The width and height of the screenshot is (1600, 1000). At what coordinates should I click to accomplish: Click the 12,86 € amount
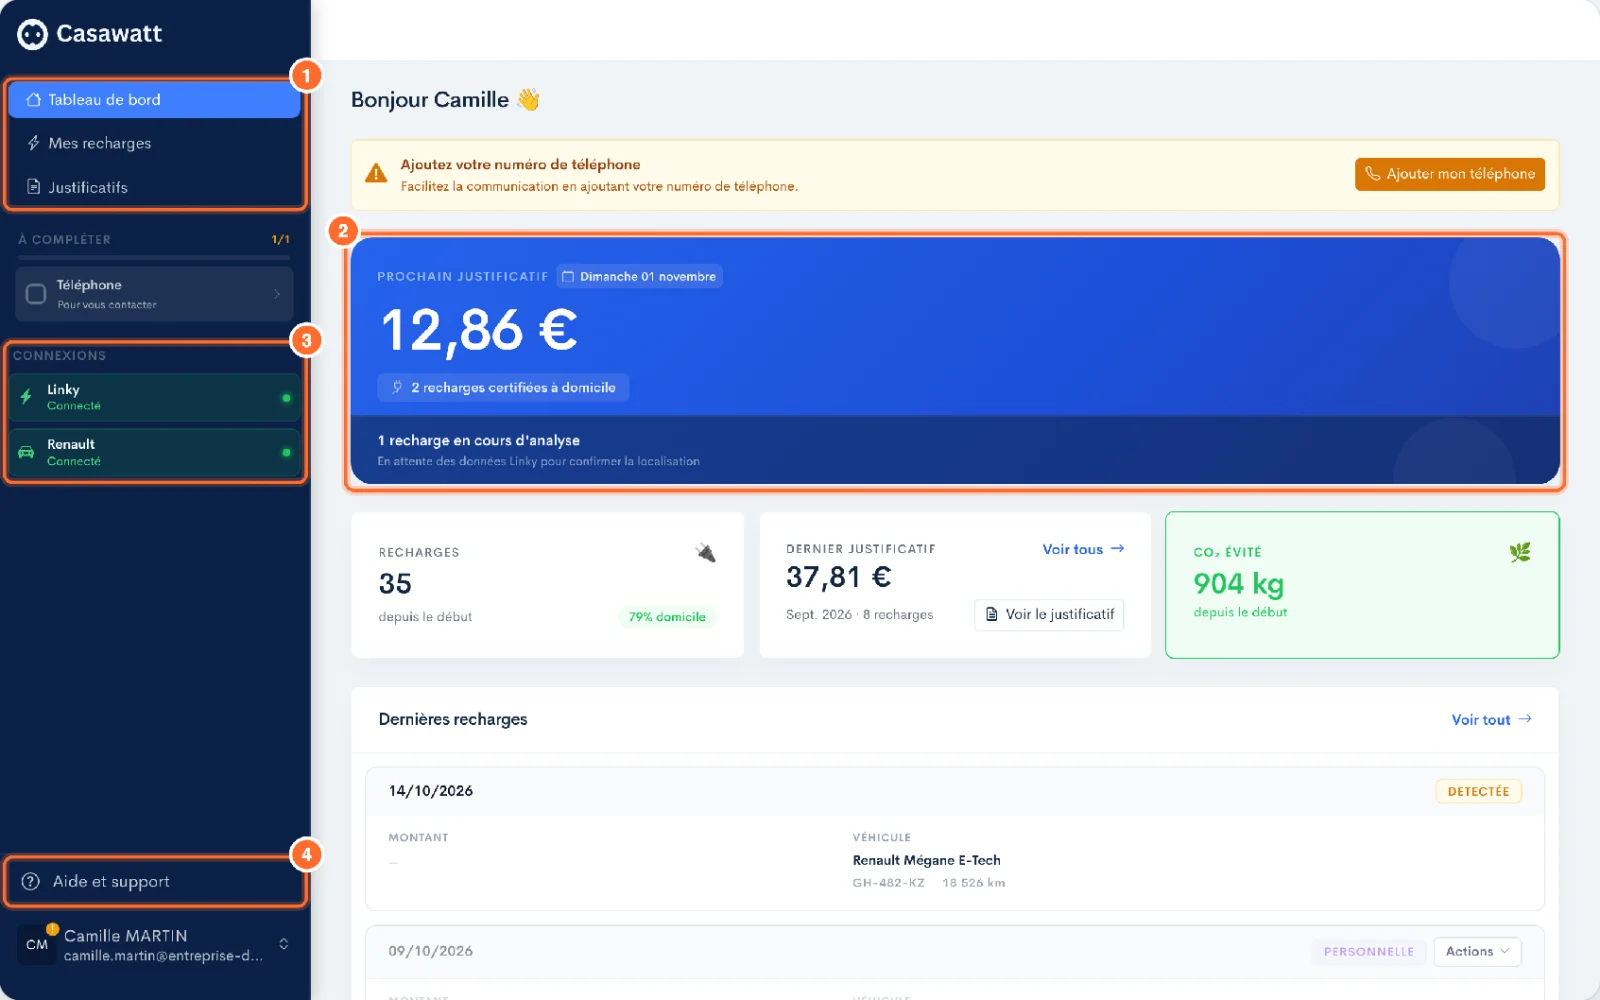click(479, 330)
